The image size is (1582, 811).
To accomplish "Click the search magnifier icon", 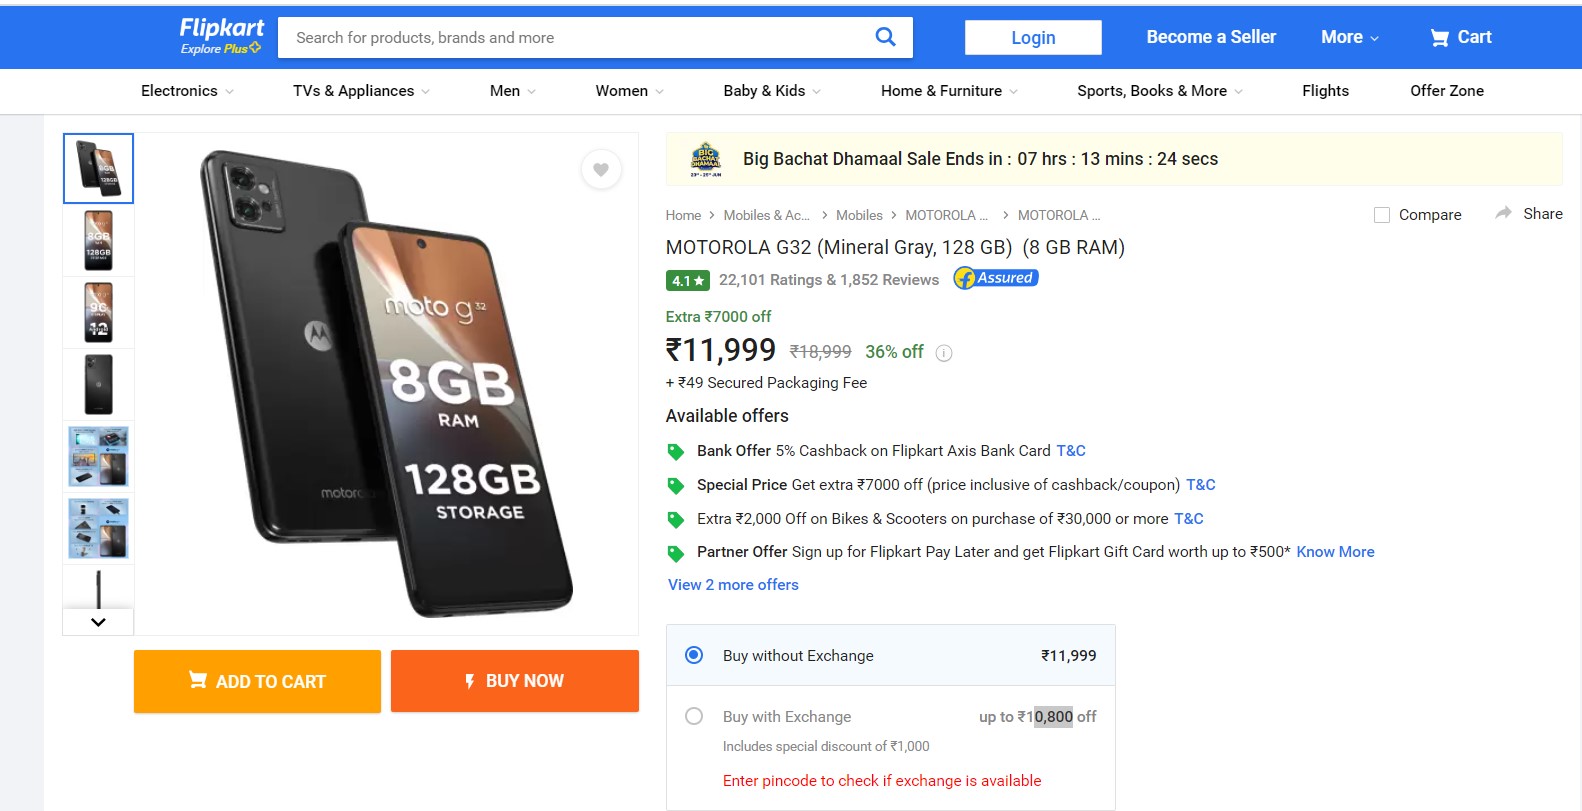I will coord(885,37).
